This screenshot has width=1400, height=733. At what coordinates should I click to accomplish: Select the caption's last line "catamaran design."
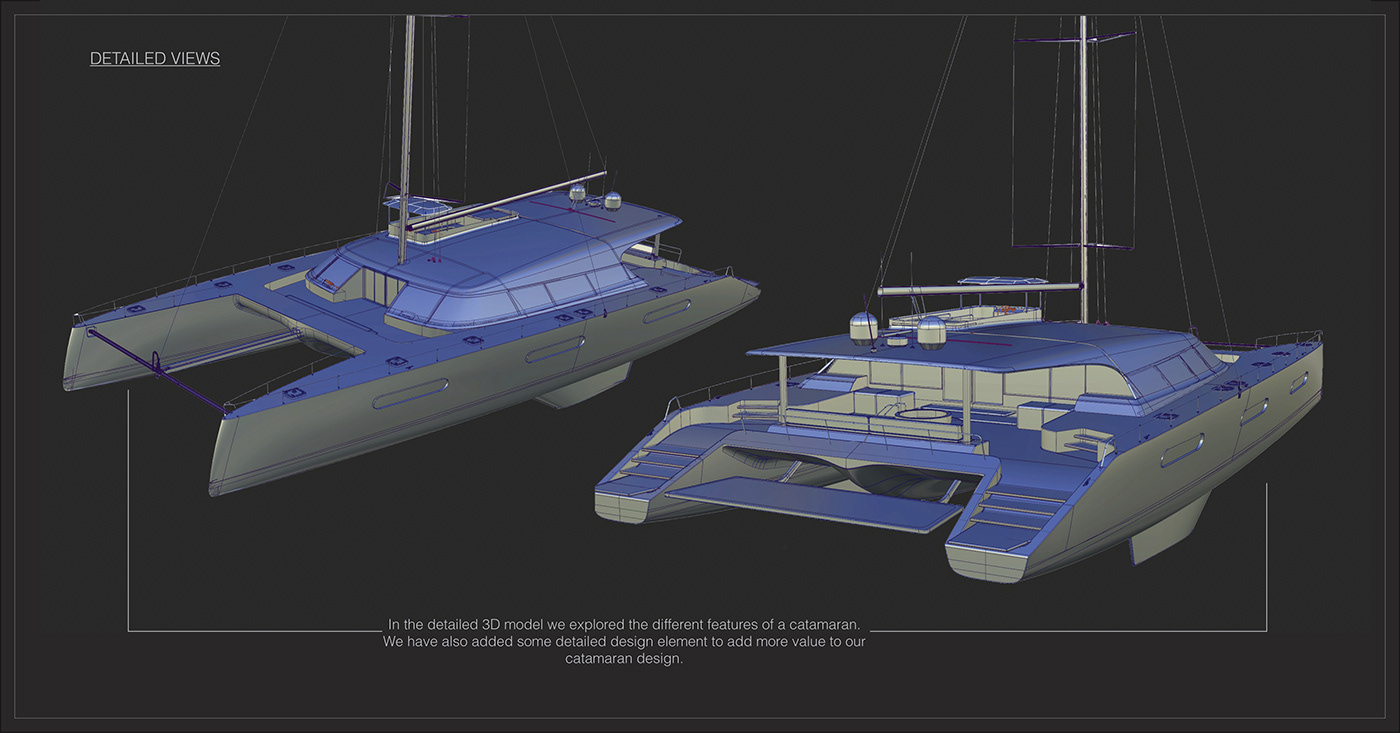tap(624, 659)
